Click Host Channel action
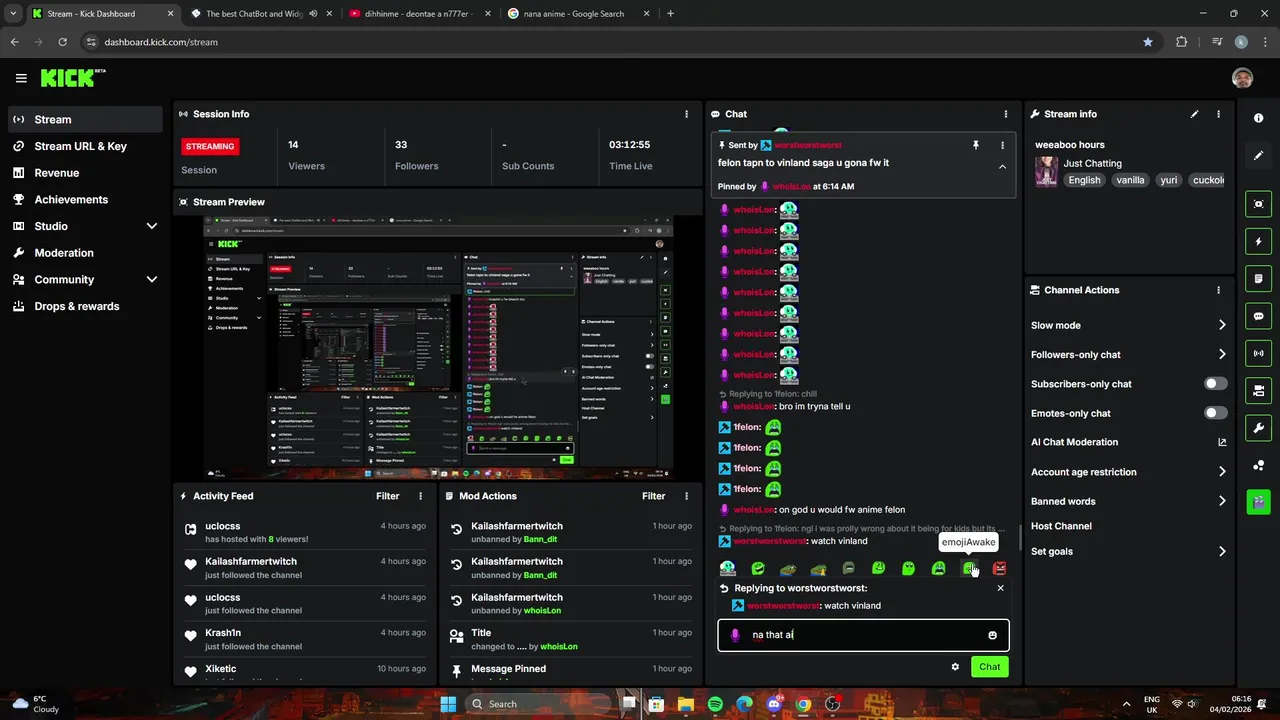Viewport: 1280px width, 720px height. click(1061, 526)
